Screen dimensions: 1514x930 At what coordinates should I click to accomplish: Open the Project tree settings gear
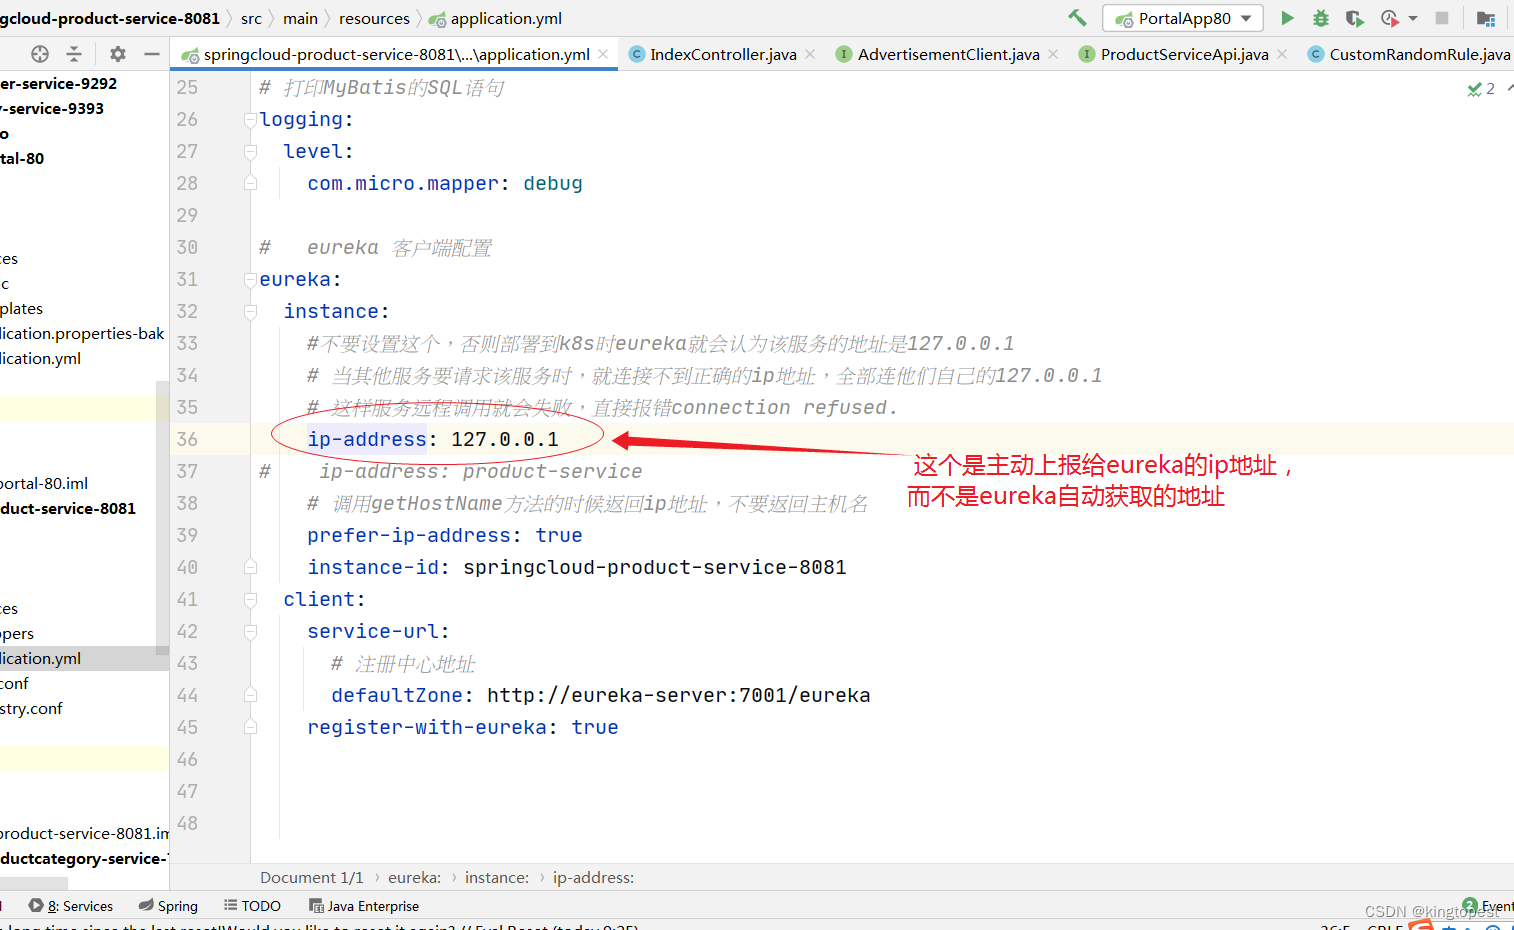tap(117, 53)
